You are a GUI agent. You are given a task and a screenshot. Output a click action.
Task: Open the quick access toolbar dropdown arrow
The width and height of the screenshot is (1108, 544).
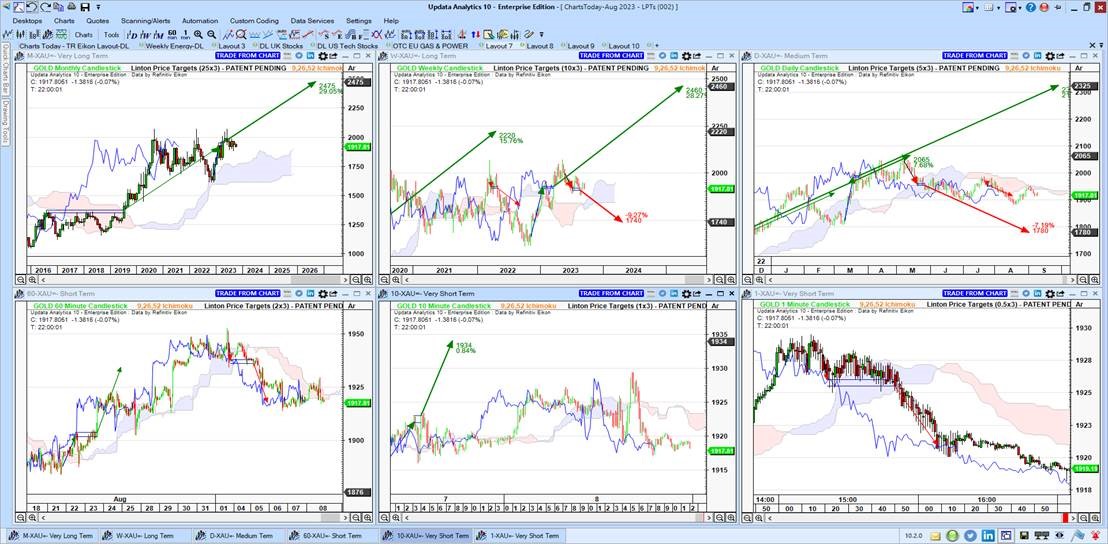[x=98, y=7]
